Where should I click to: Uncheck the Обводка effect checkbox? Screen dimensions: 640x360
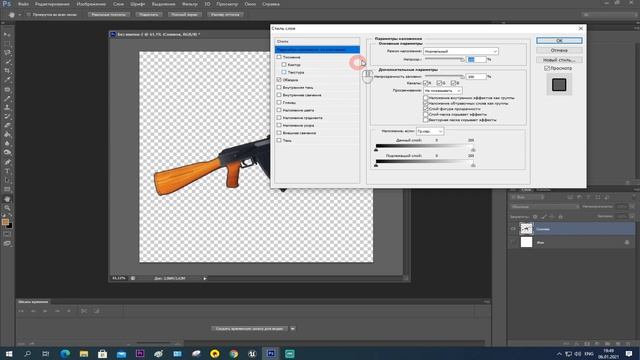279,80
